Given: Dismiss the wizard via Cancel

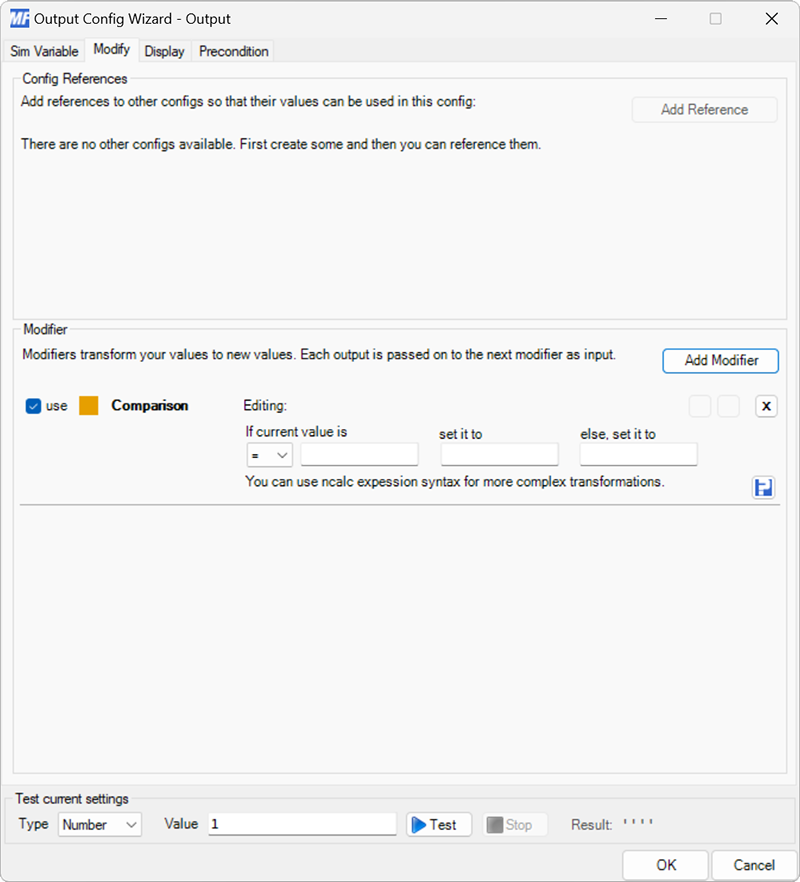Looking at the screenshot, I should pos(754,865).
